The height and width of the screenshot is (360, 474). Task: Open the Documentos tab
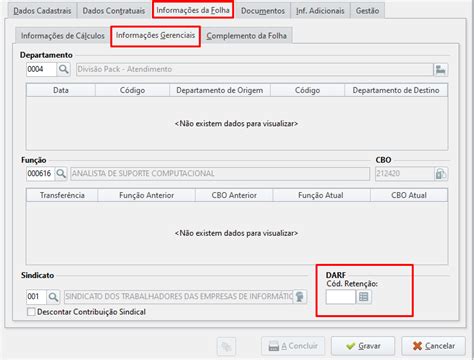click(x=263, y=11)
